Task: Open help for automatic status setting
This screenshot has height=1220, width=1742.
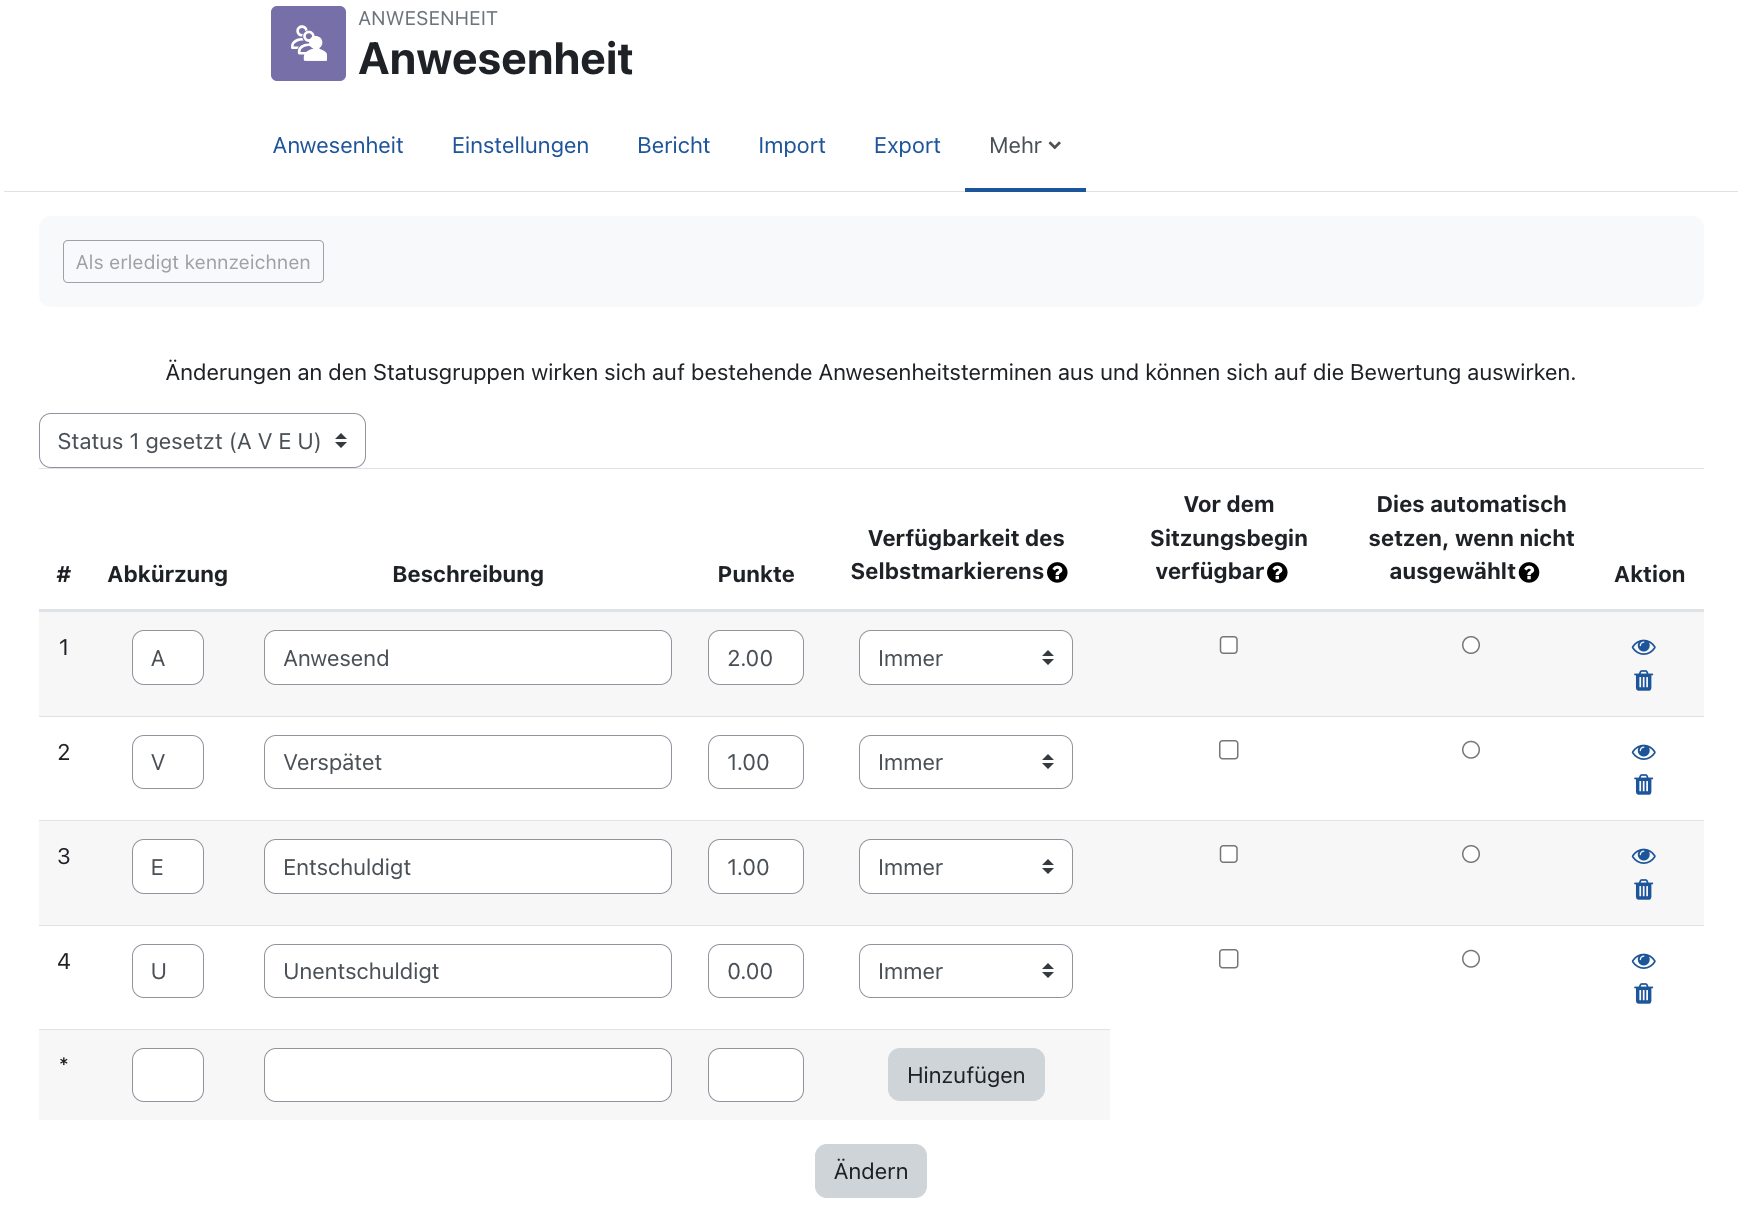Action: [x=1529, y=572]
